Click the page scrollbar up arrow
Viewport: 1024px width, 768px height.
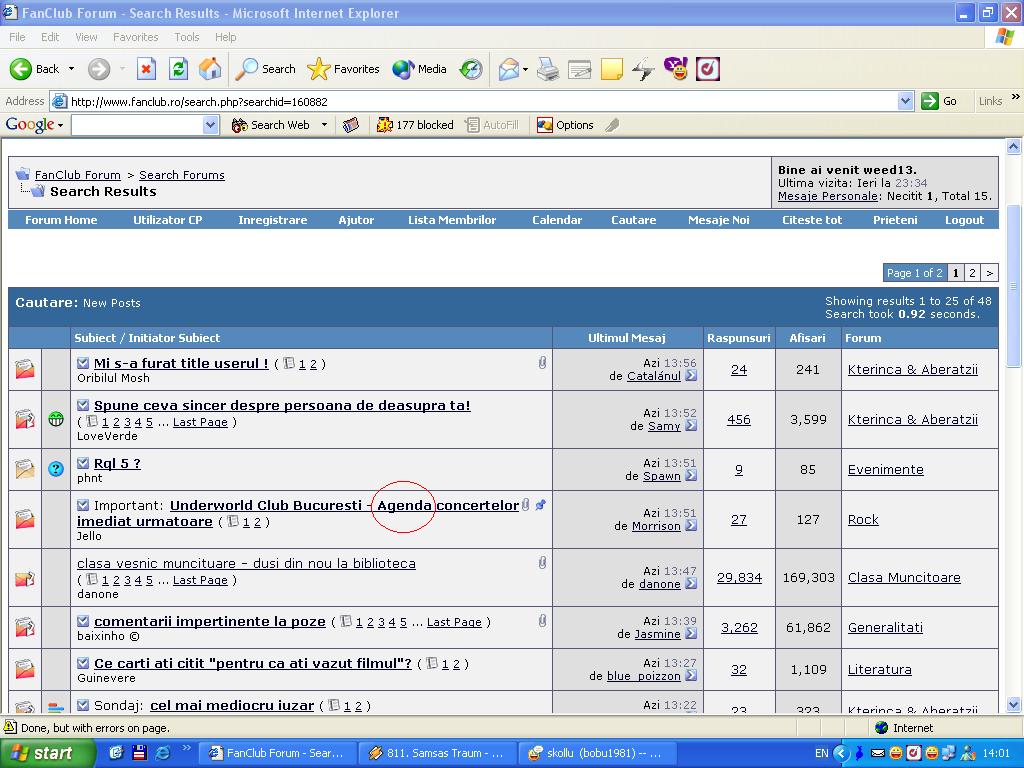point(1014,147)
